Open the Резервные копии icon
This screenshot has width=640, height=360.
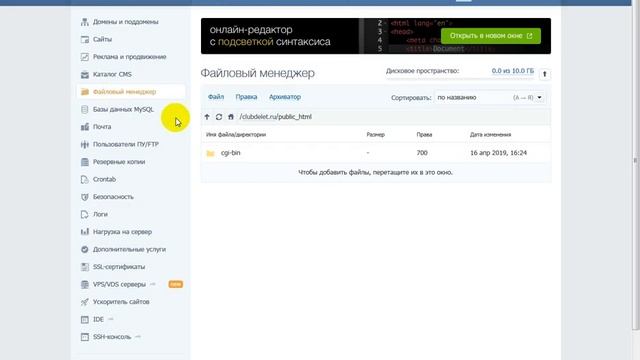(x=84, y=162)
